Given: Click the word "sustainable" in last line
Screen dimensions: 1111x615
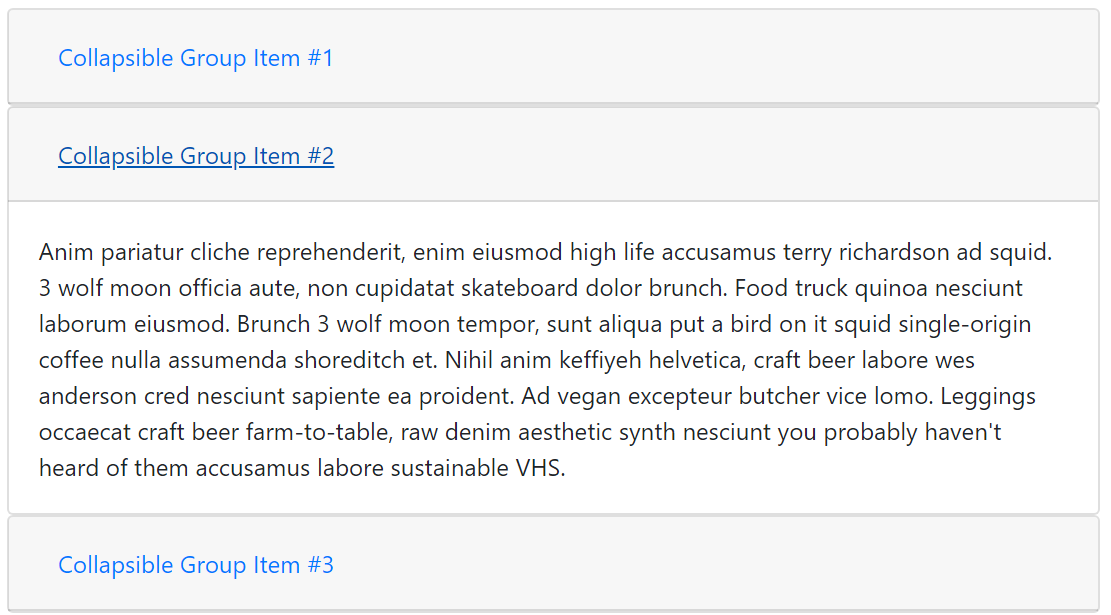Looking at the screenshot, I should pyautogui.click(x=446, y=468).
